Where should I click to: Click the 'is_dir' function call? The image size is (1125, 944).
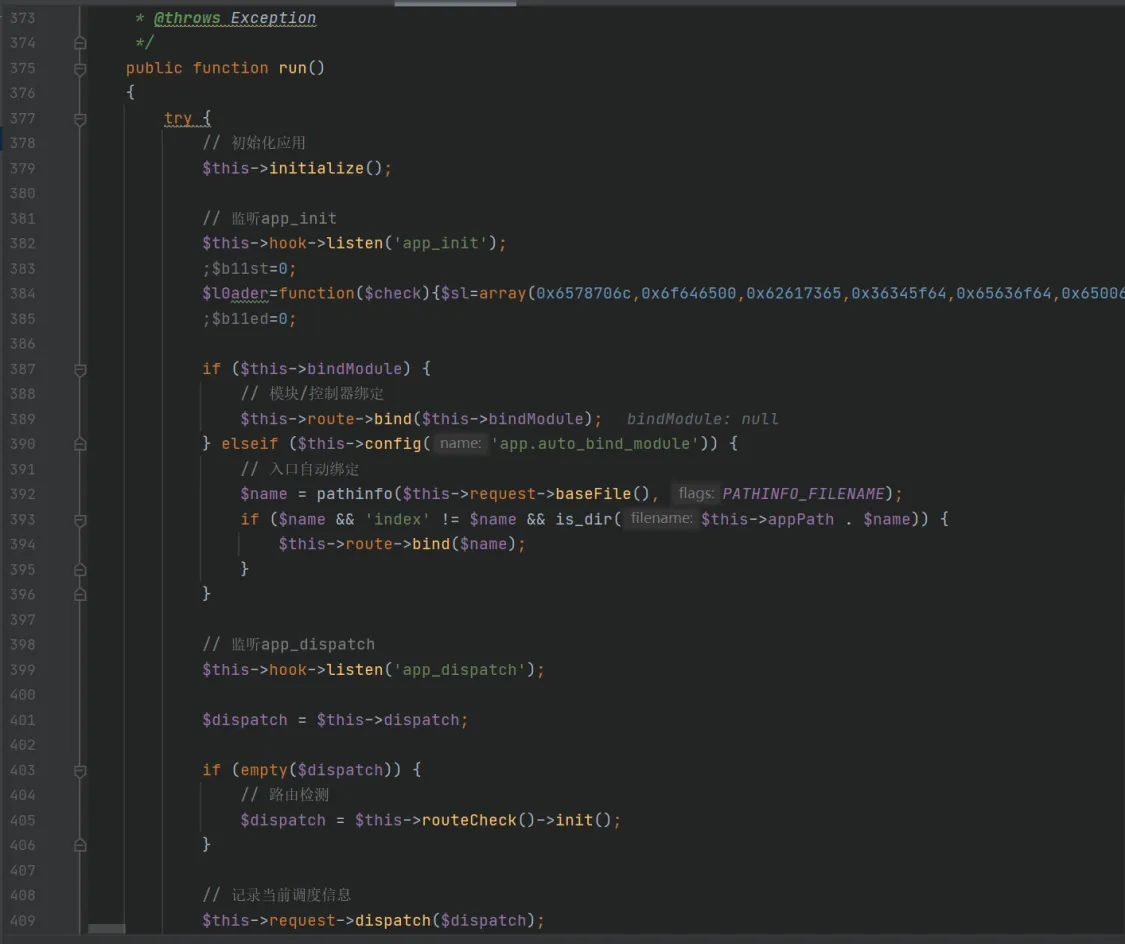coord(584,519)
